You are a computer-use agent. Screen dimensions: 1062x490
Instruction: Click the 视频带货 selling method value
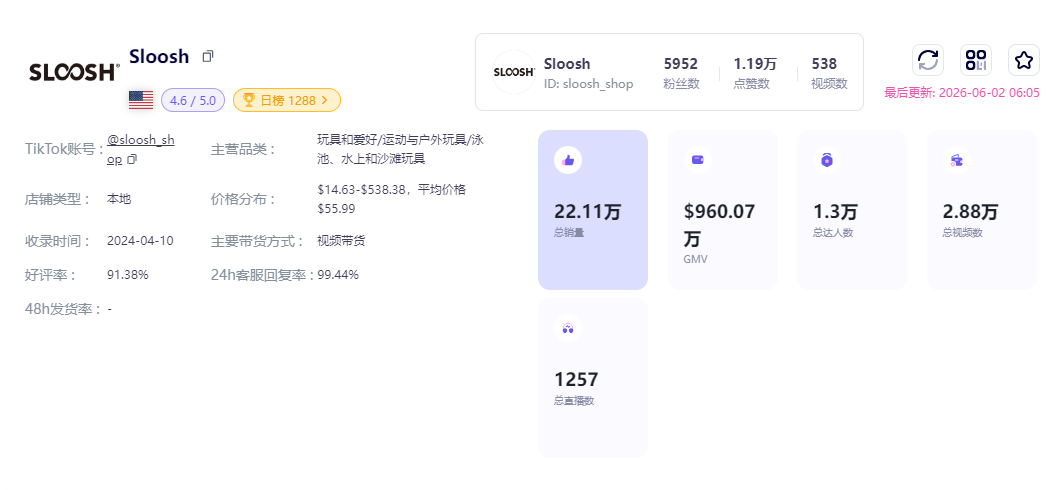pyautogui.click(x=341, y=241)
